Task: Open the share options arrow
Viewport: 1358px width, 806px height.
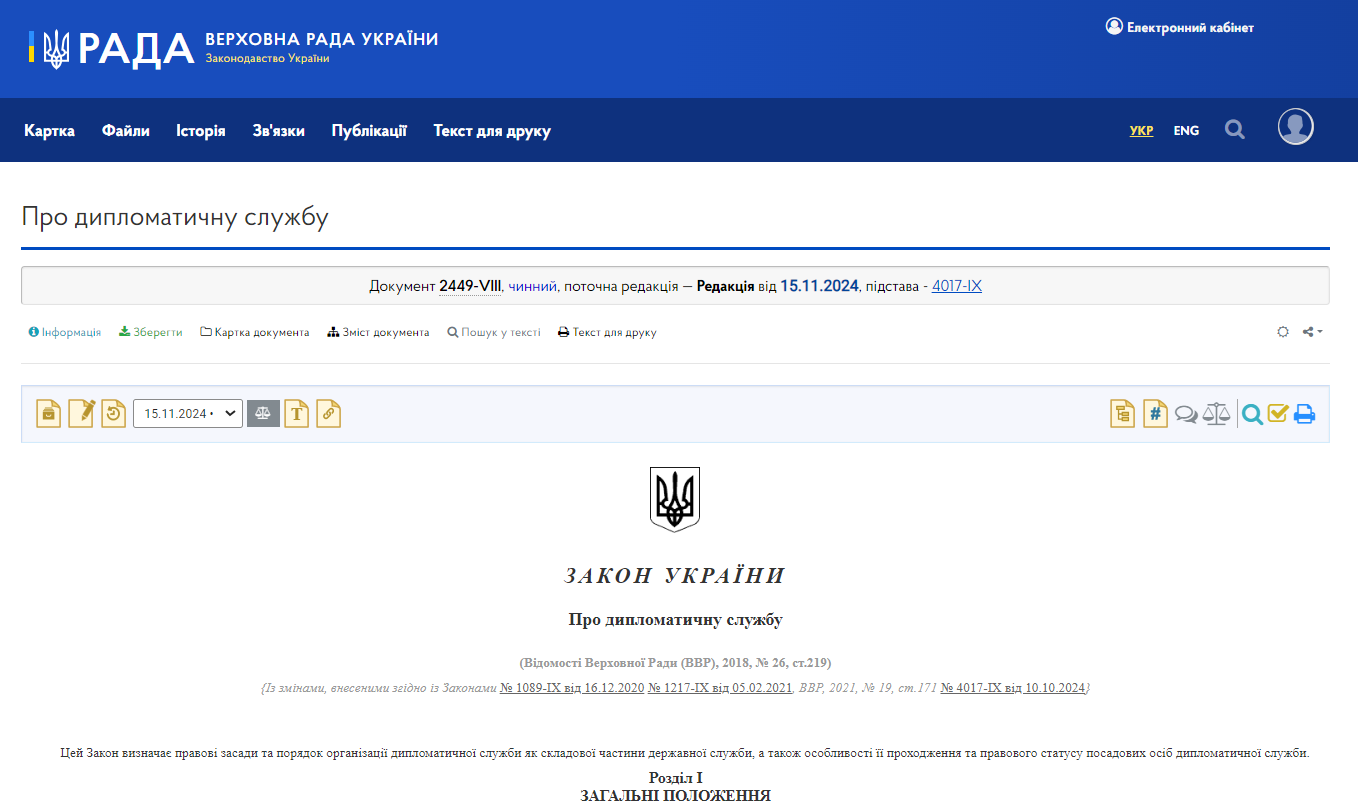Action: tap(1312, 331)
